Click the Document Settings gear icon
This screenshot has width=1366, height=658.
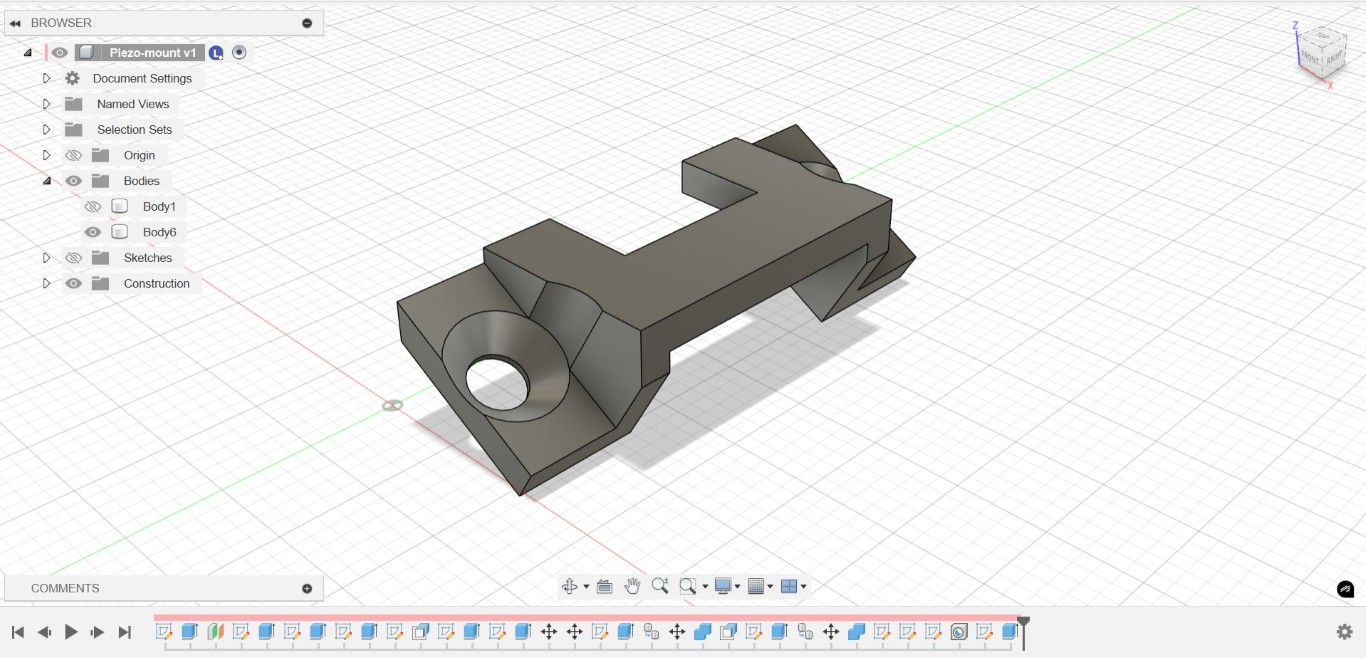[72, 78]
